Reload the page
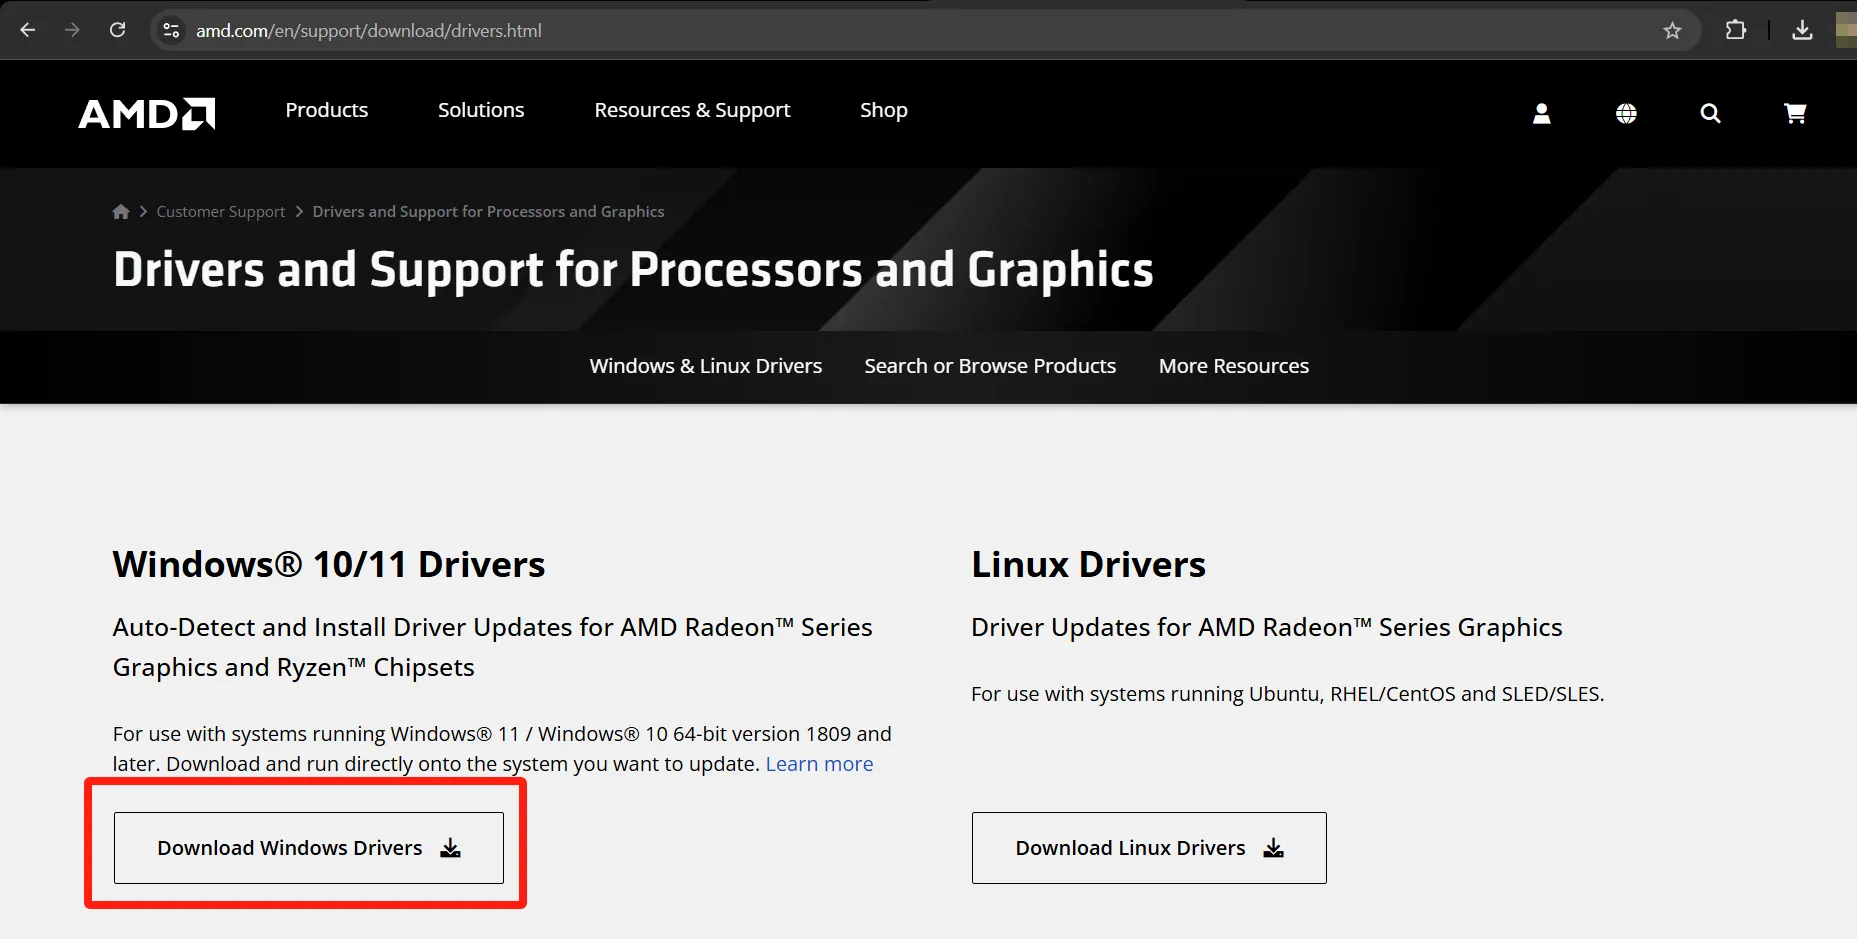 click(x=117, y=31)
